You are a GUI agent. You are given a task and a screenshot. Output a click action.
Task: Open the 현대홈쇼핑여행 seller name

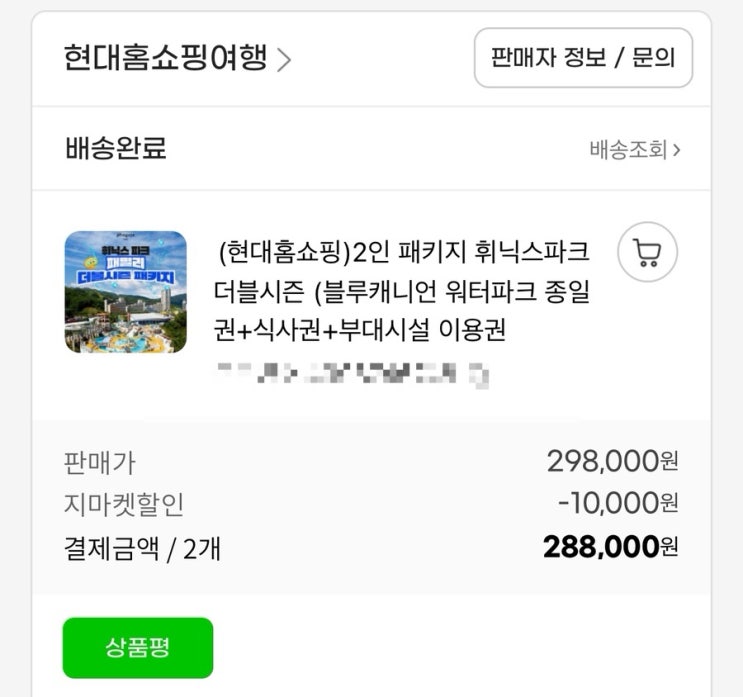(165, 58)
